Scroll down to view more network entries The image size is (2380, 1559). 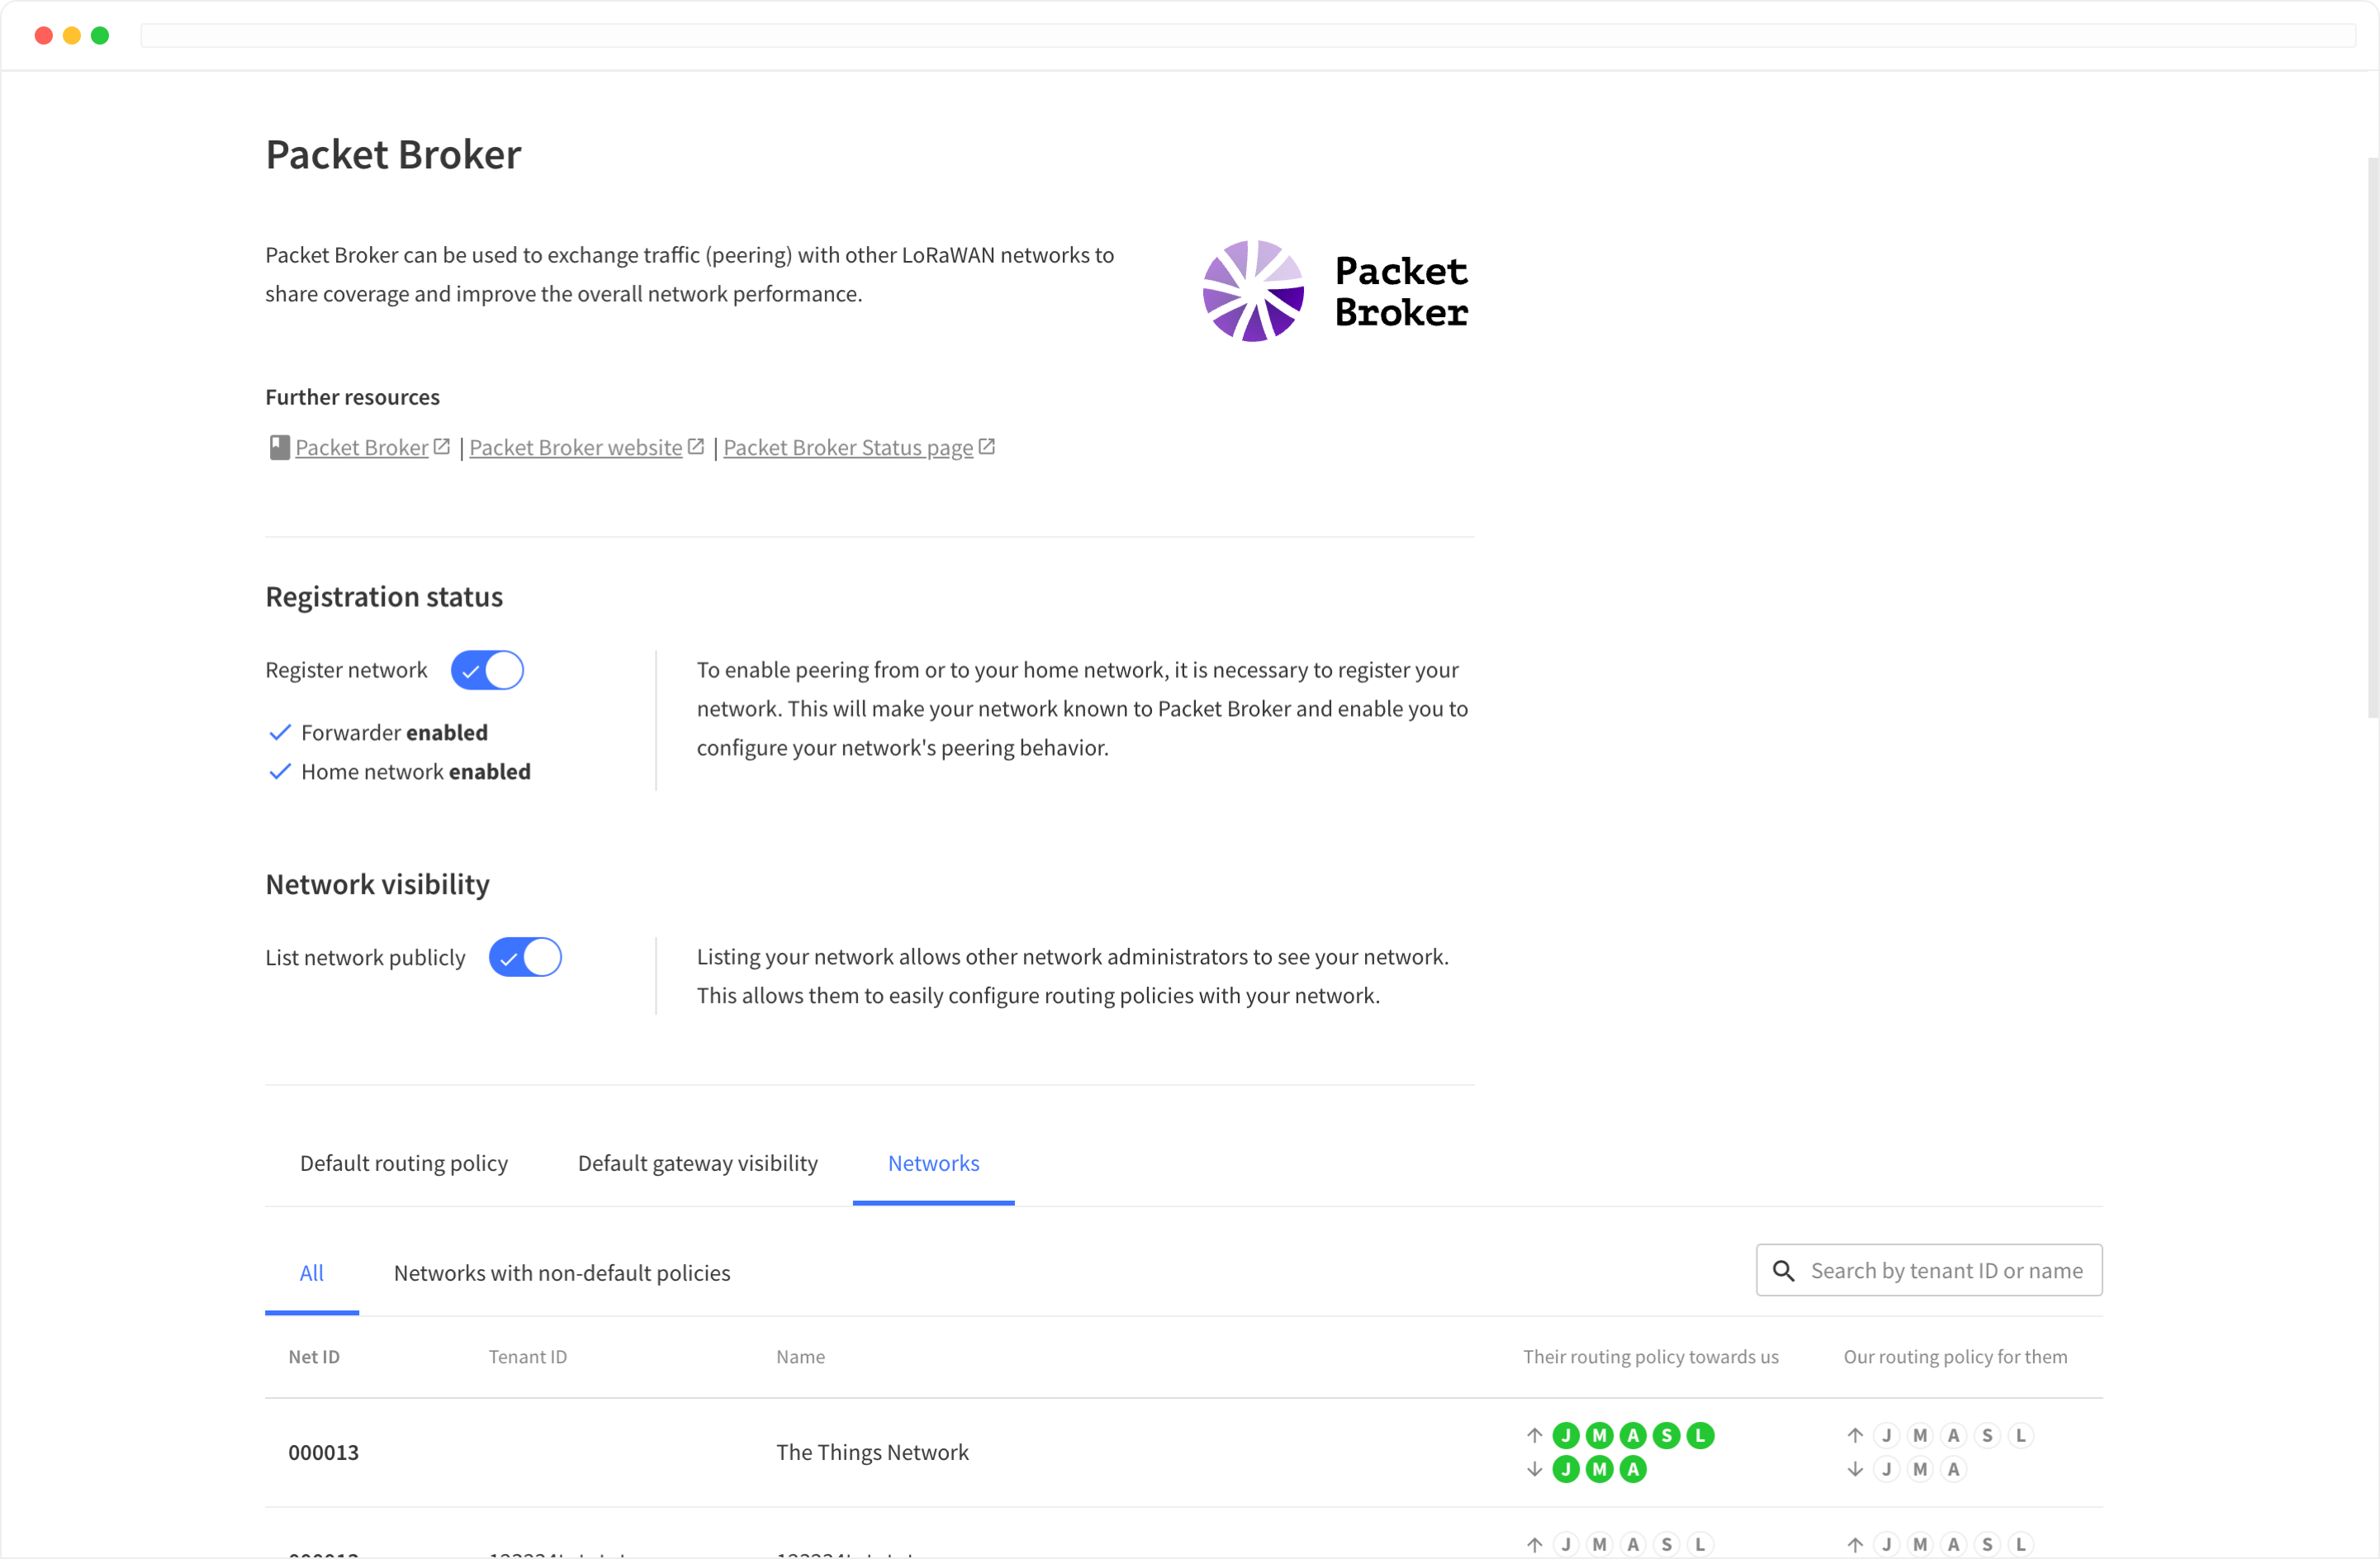point(1190,1514)
